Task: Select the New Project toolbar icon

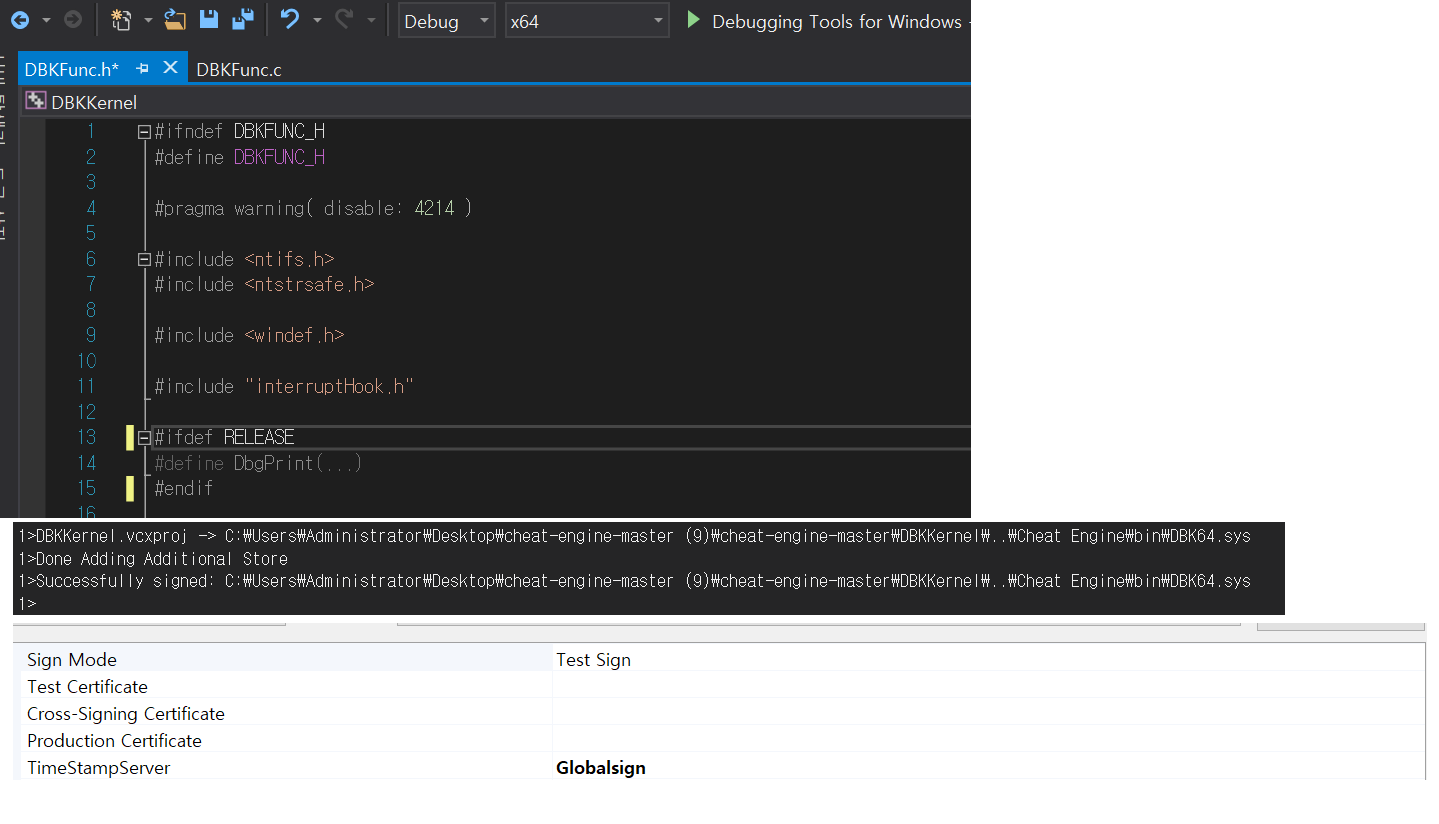Action: click(119, 20)
